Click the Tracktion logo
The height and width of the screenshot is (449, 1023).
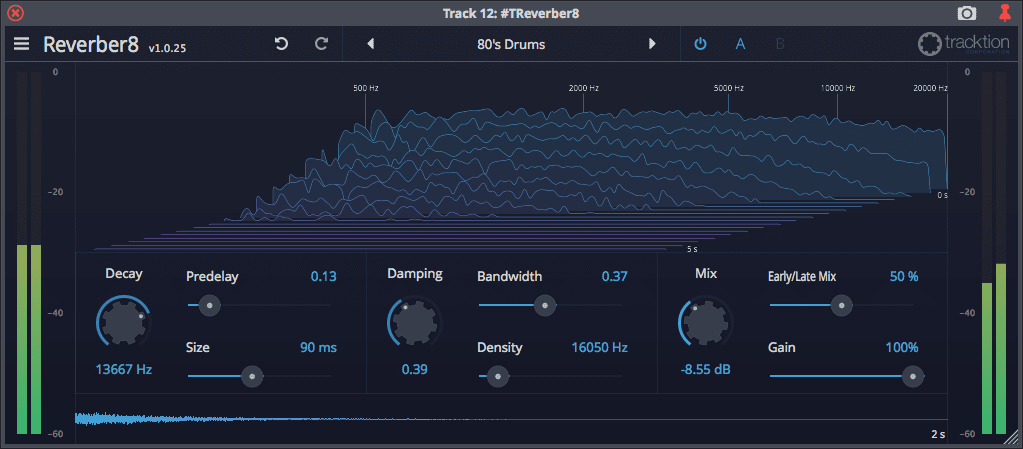point(964,45)
